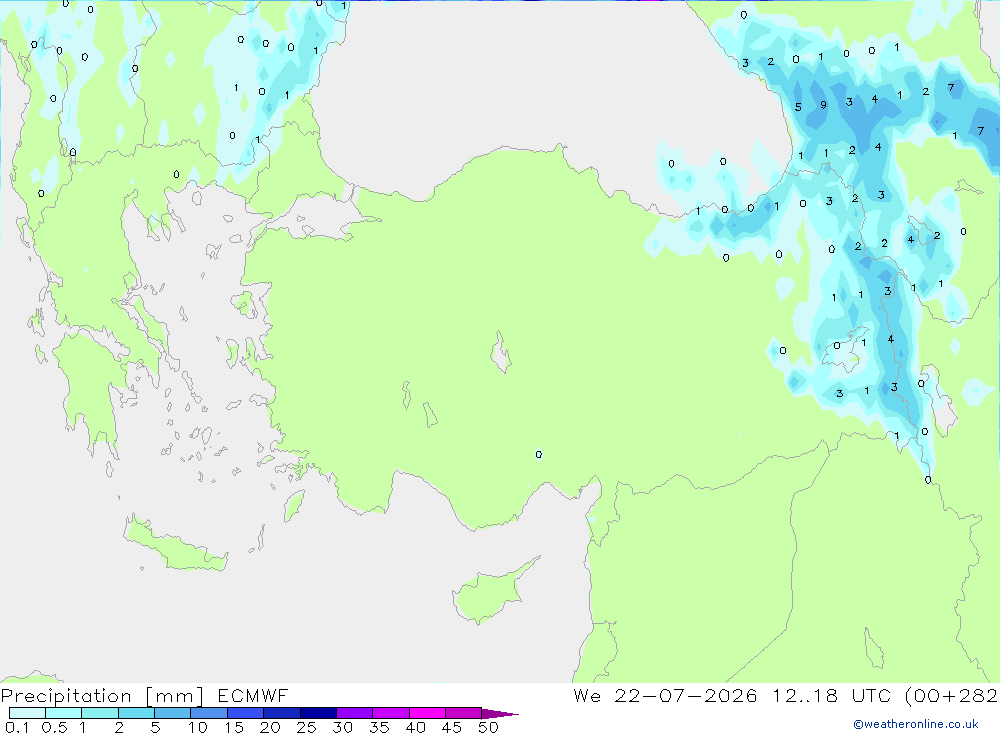Click the island of Cyprus on the map
The height and width of the screenshot is (733, 1000).
[494, 590]
